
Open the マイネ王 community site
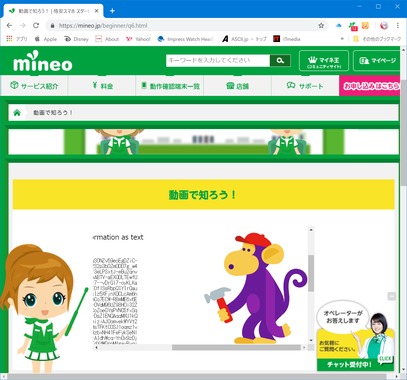point(324,61)
